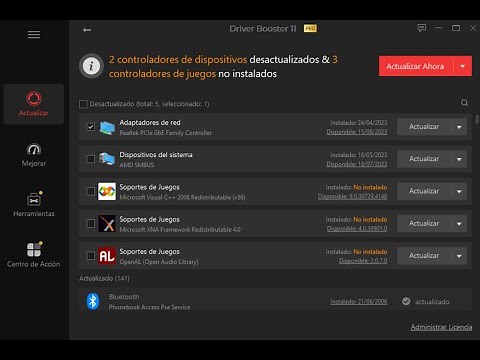Select the Actualizar sidebar tab
The image size is (480, 360).
34,104
